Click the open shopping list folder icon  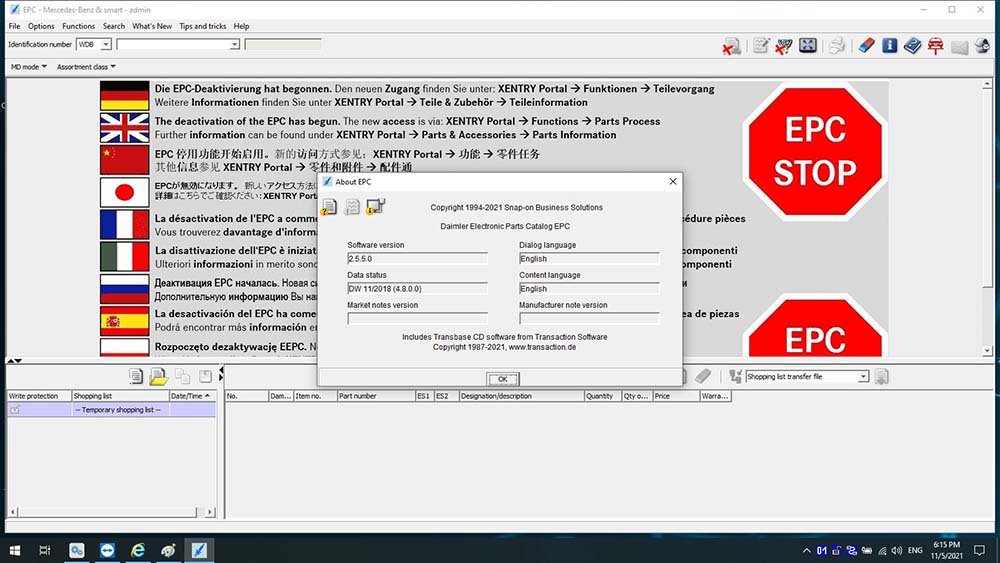pos(158,377)
